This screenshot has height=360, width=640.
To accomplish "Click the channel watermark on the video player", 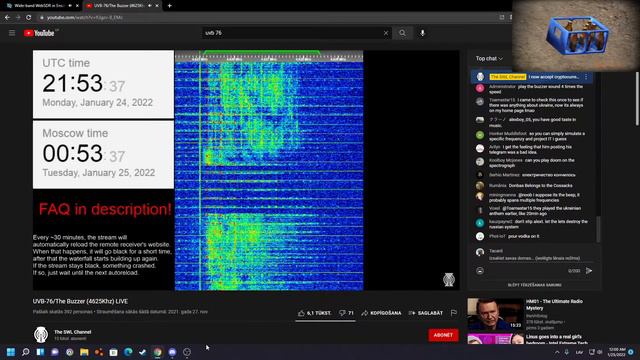I will point(449,280).
